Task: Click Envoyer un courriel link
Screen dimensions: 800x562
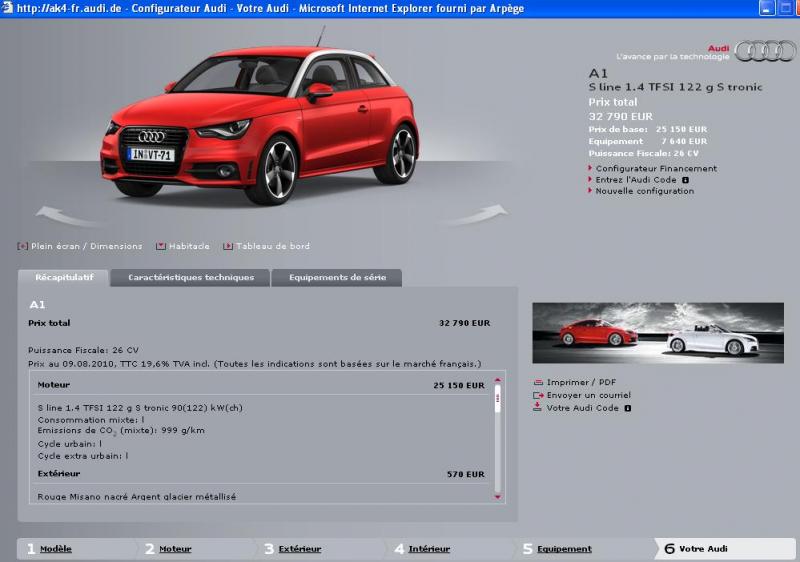Action: [589, 395]
